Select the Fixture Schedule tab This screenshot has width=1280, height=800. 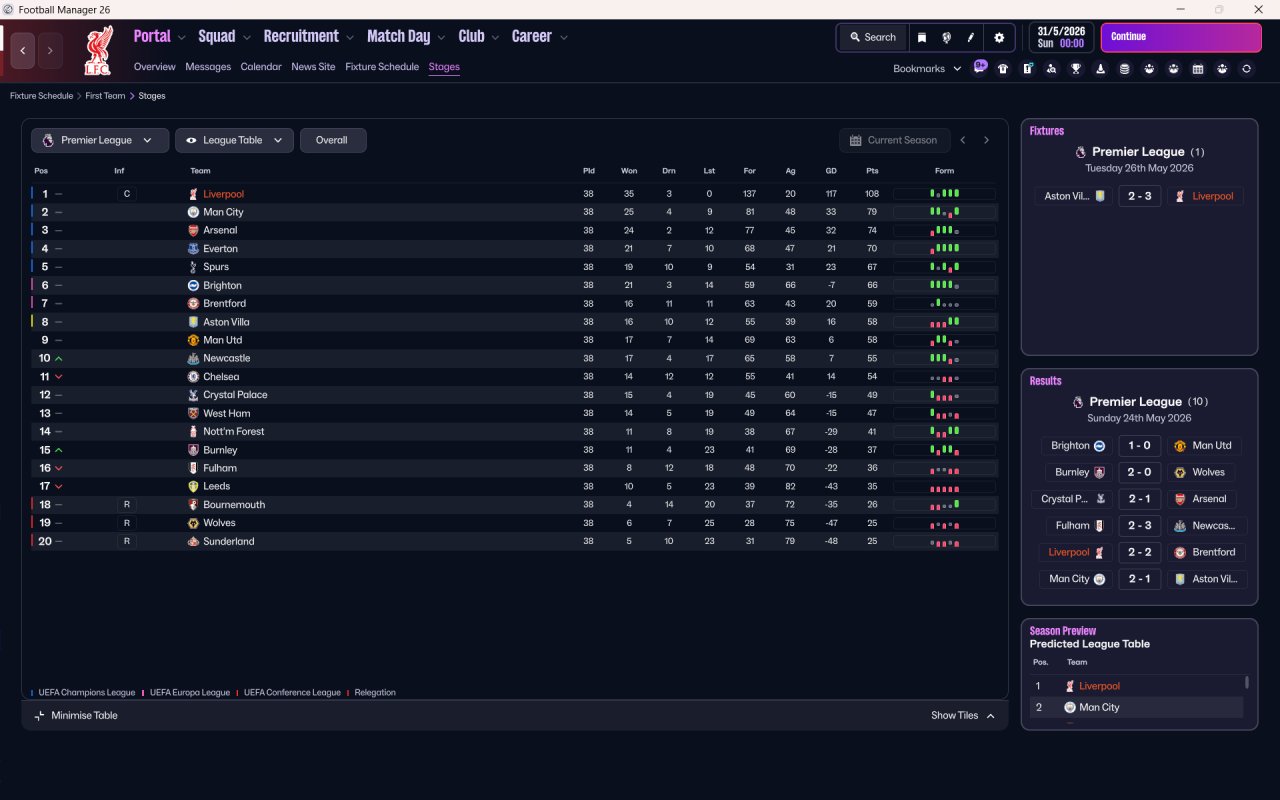[x=382, y=67]
